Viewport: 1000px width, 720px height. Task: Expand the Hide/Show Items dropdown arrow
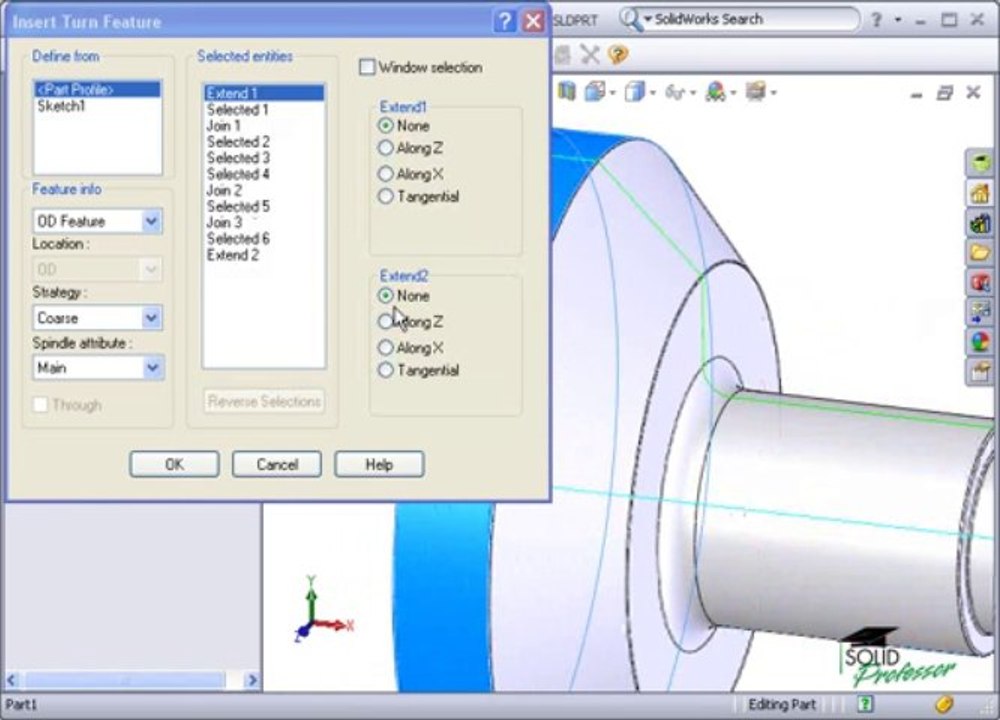[693, 93]
